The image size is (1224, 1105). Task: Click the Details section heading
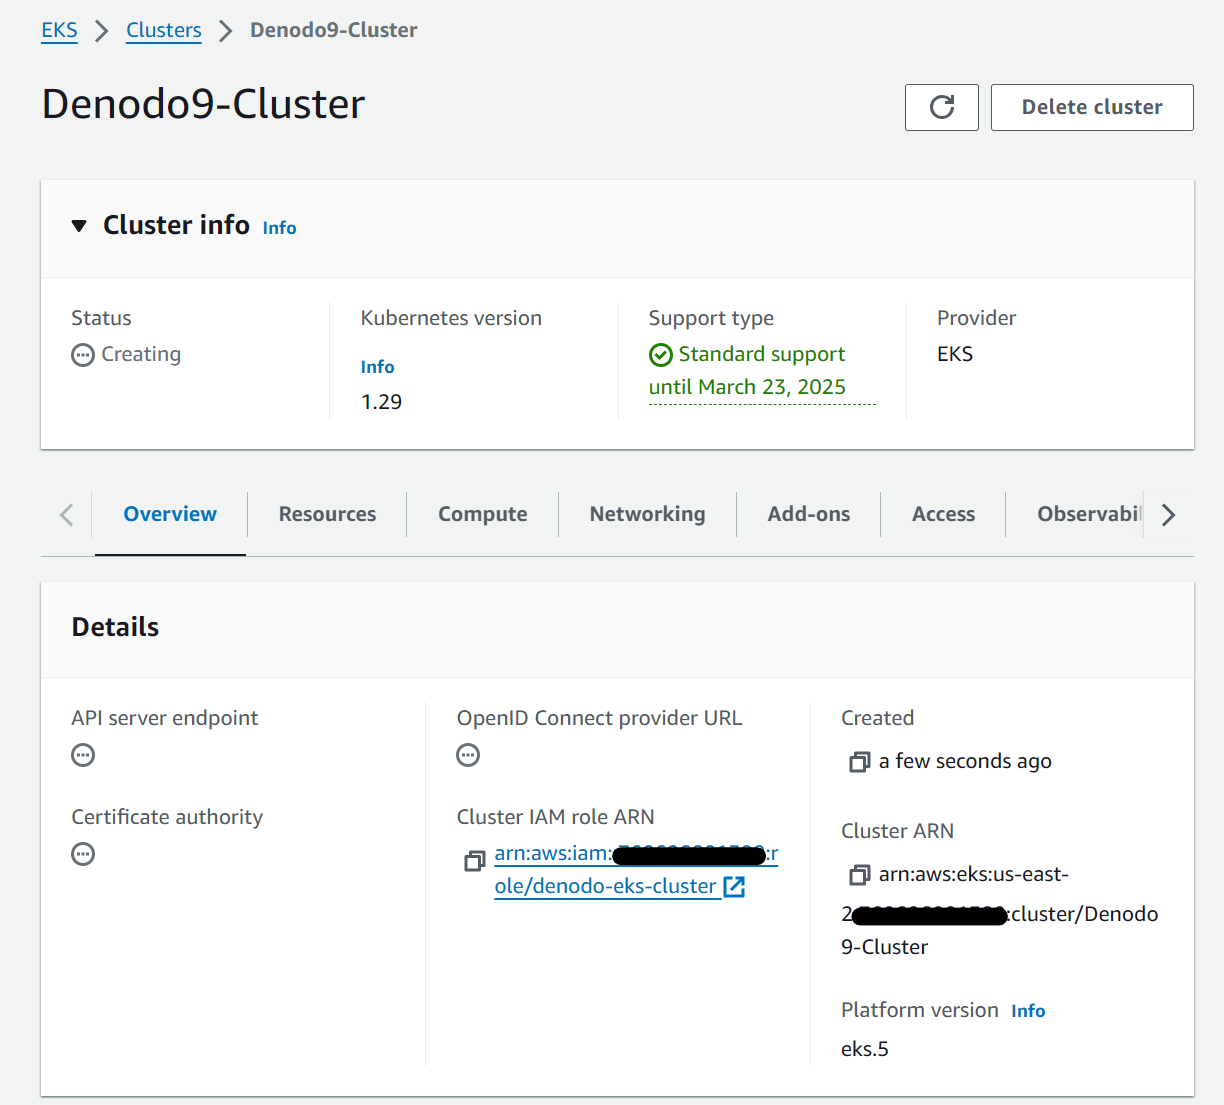pos(115,627)
